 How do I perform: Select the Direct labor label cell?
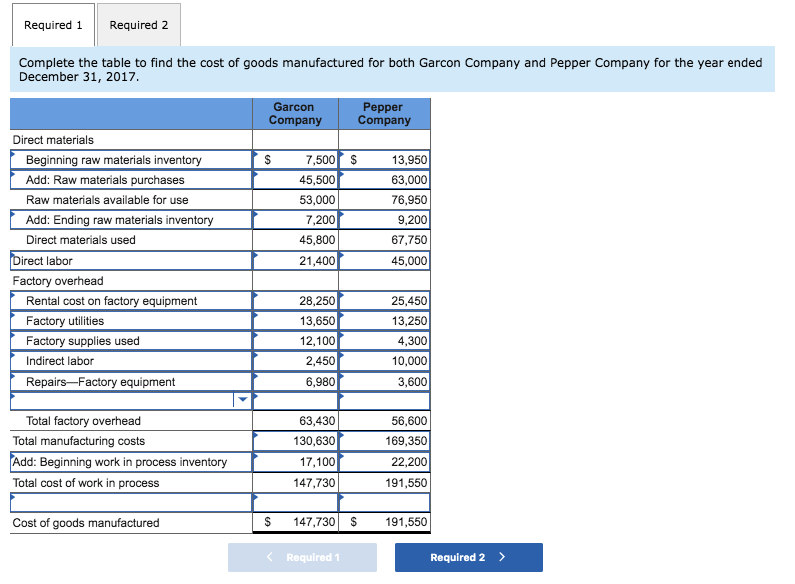coord(131,261)
